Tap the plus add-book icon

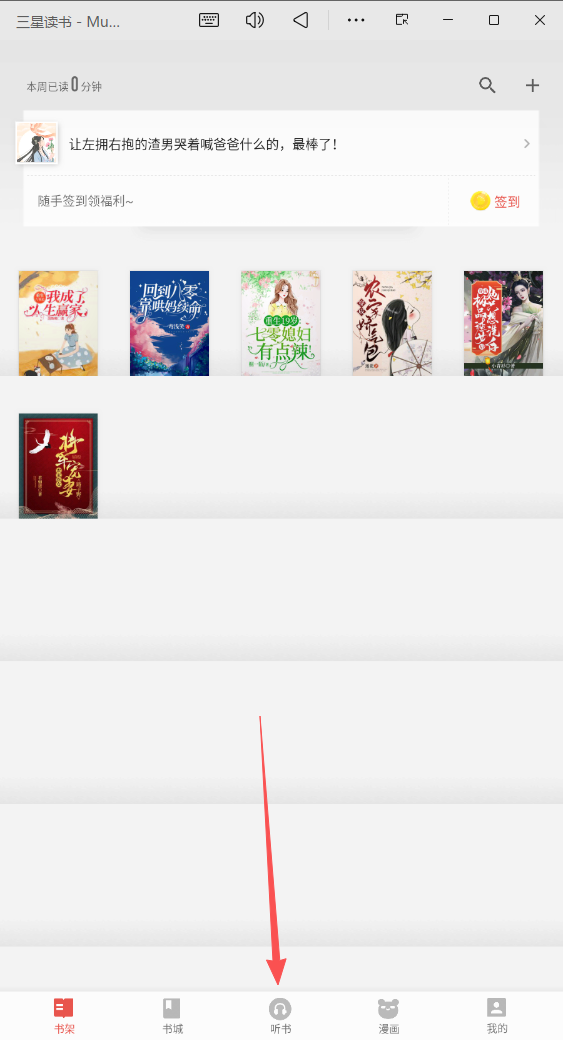click(532, 86)
